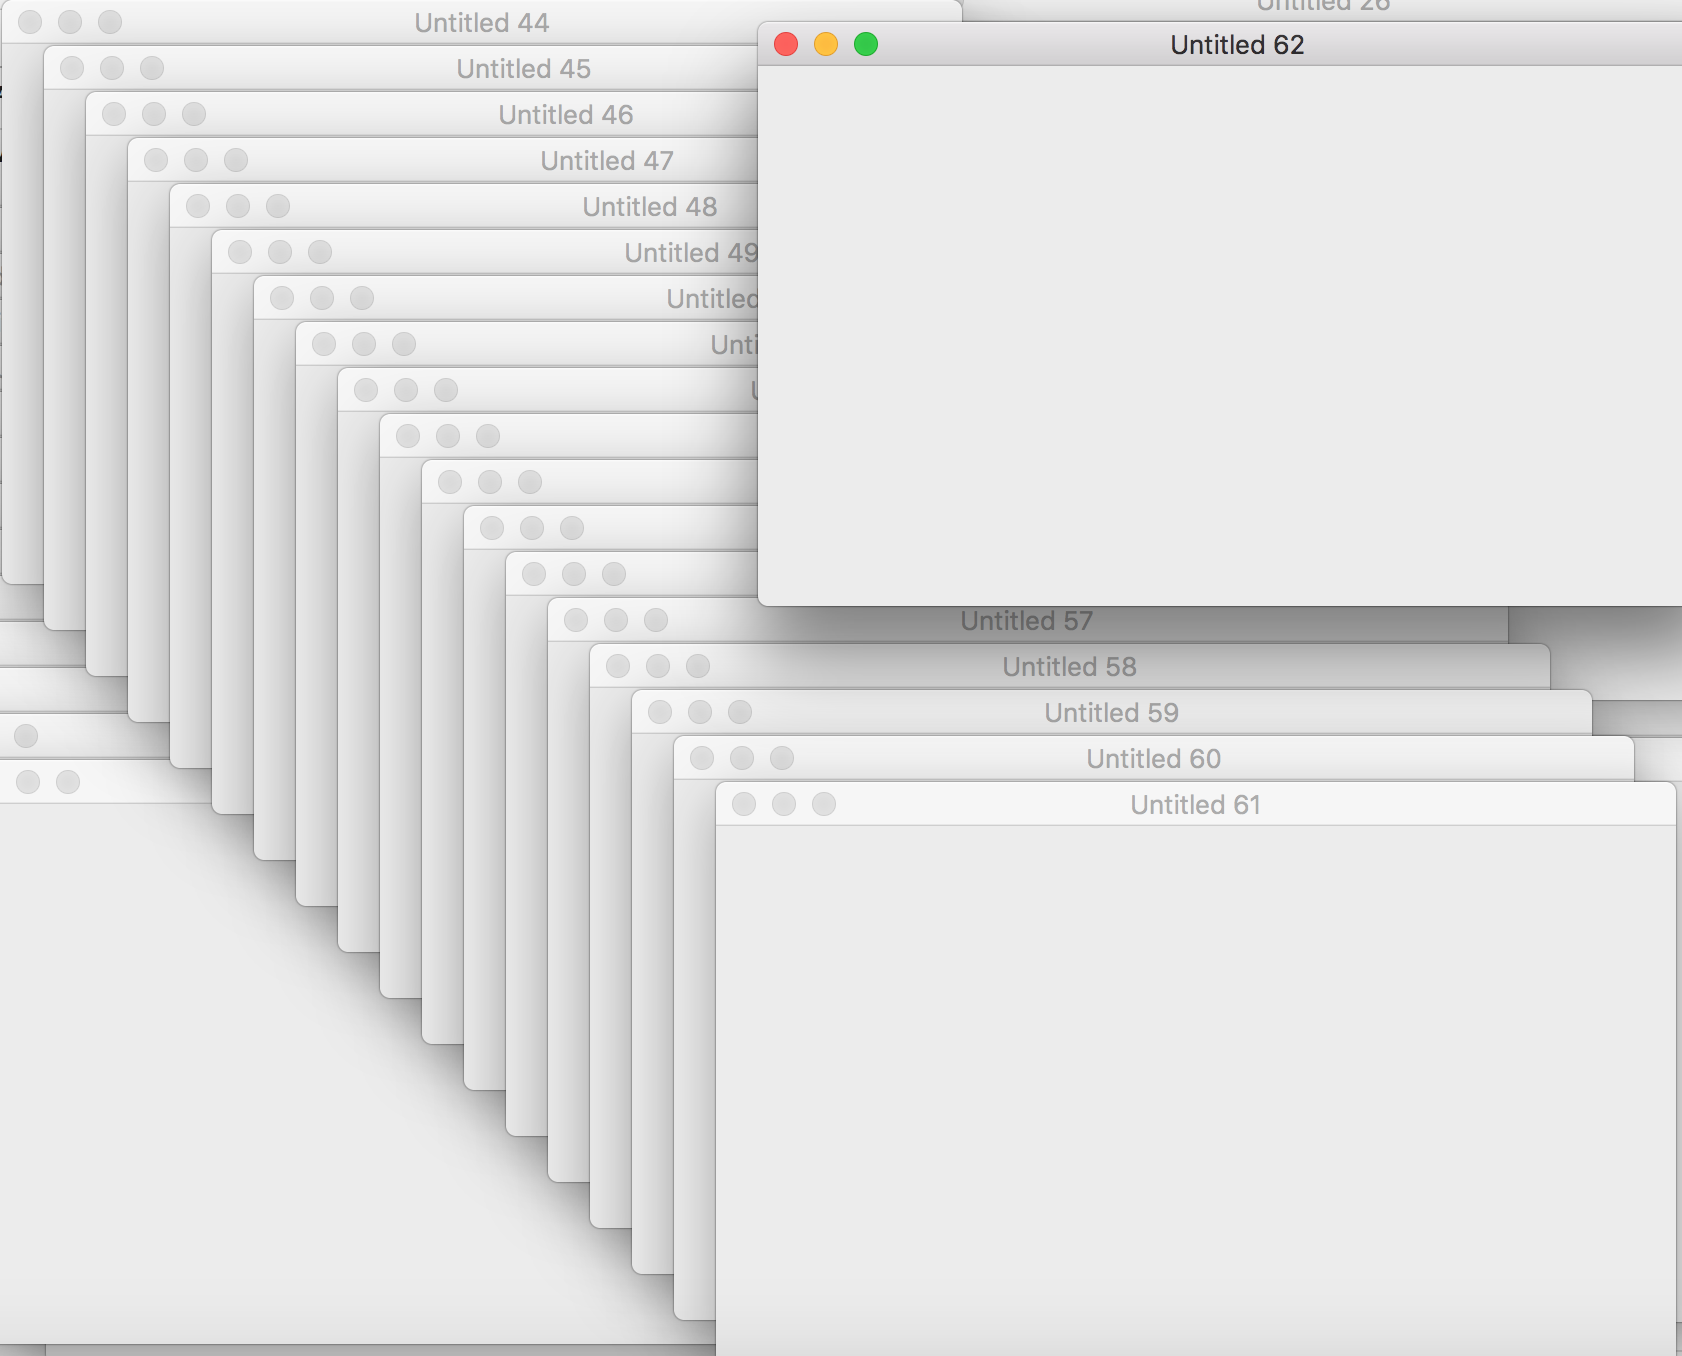Focus Untitled 48 by clicking its title
This screenshot has height=1356, width=1682.
click(649, 207)
